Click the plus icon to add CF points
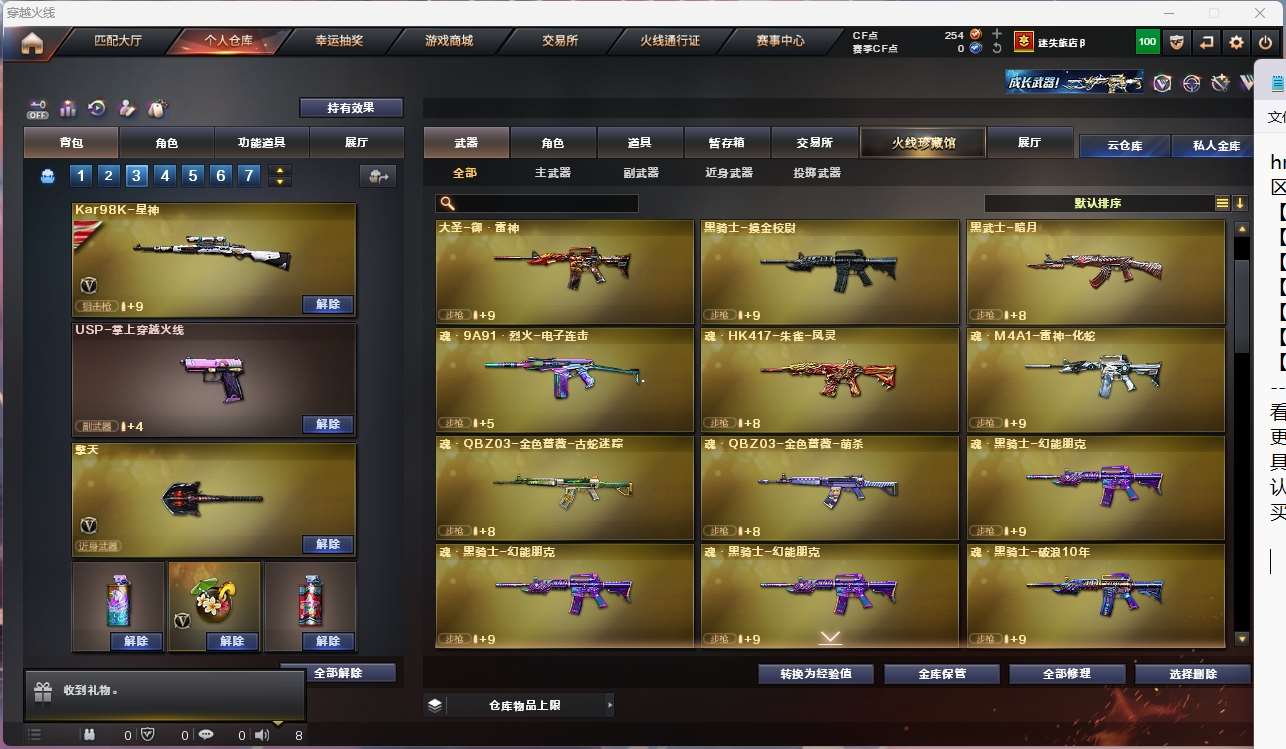This screenshot has width=1286, height=749. (x=996, y=34)
